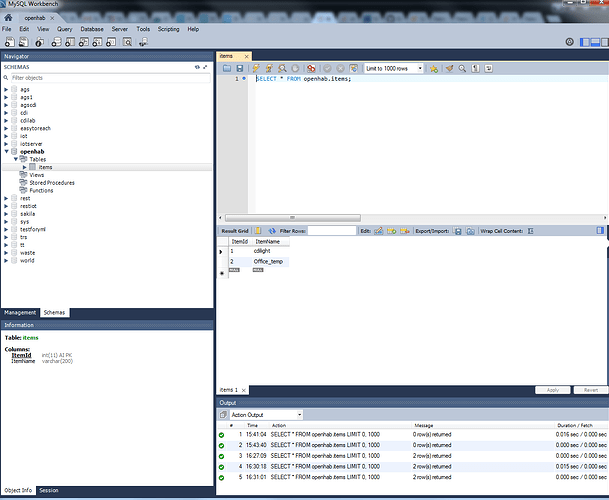Screen dimensions: 609x500
Task: Click the Execute query lightning bolt icon
Action: coord(256,69)
